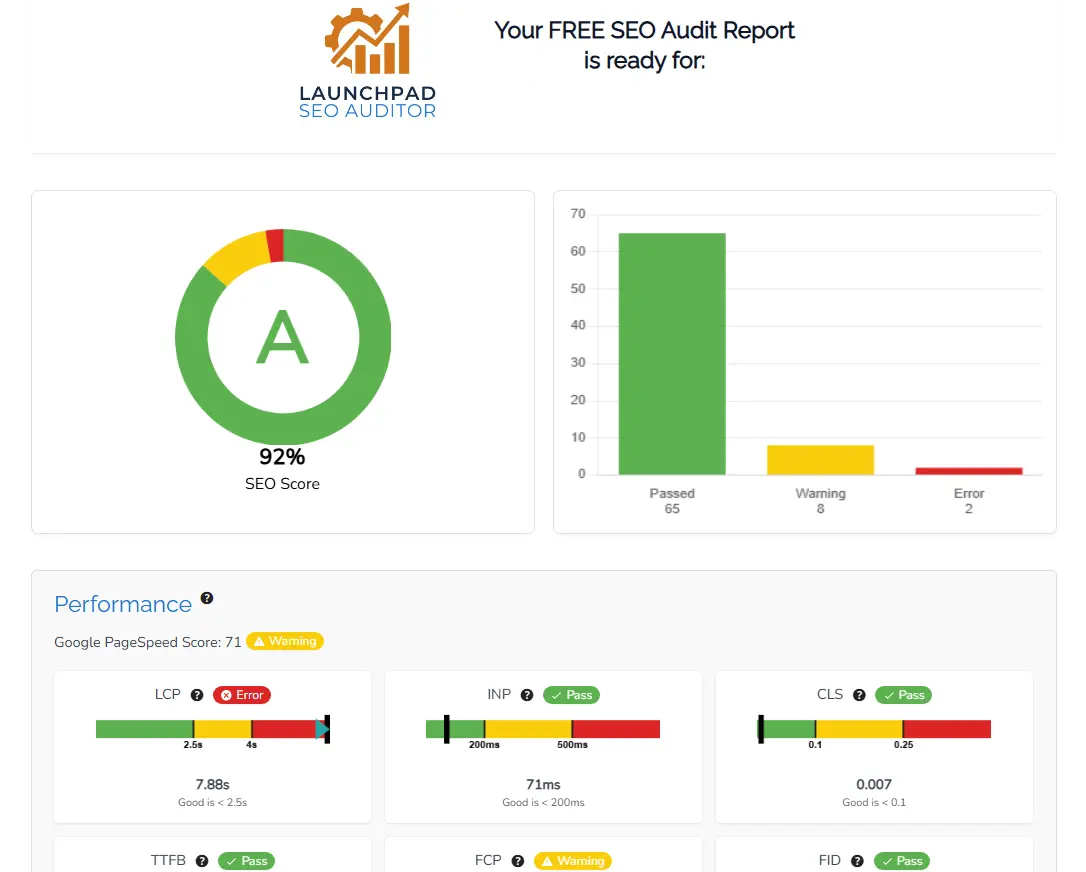The height and width of the screenshot is (872, 1086).
Task: Click the CLS metric help icon
Action: coord(860,695)
